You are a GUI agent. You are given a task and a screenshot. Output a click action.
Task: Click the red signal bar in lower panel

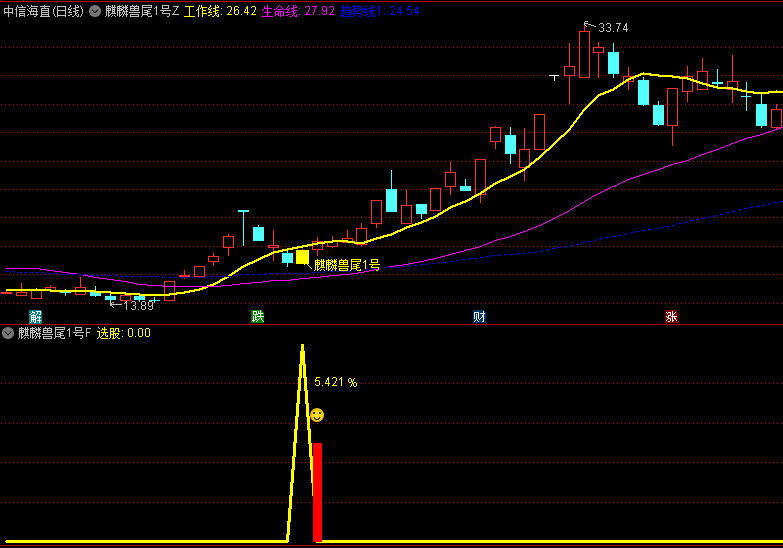tap(317, 492)
